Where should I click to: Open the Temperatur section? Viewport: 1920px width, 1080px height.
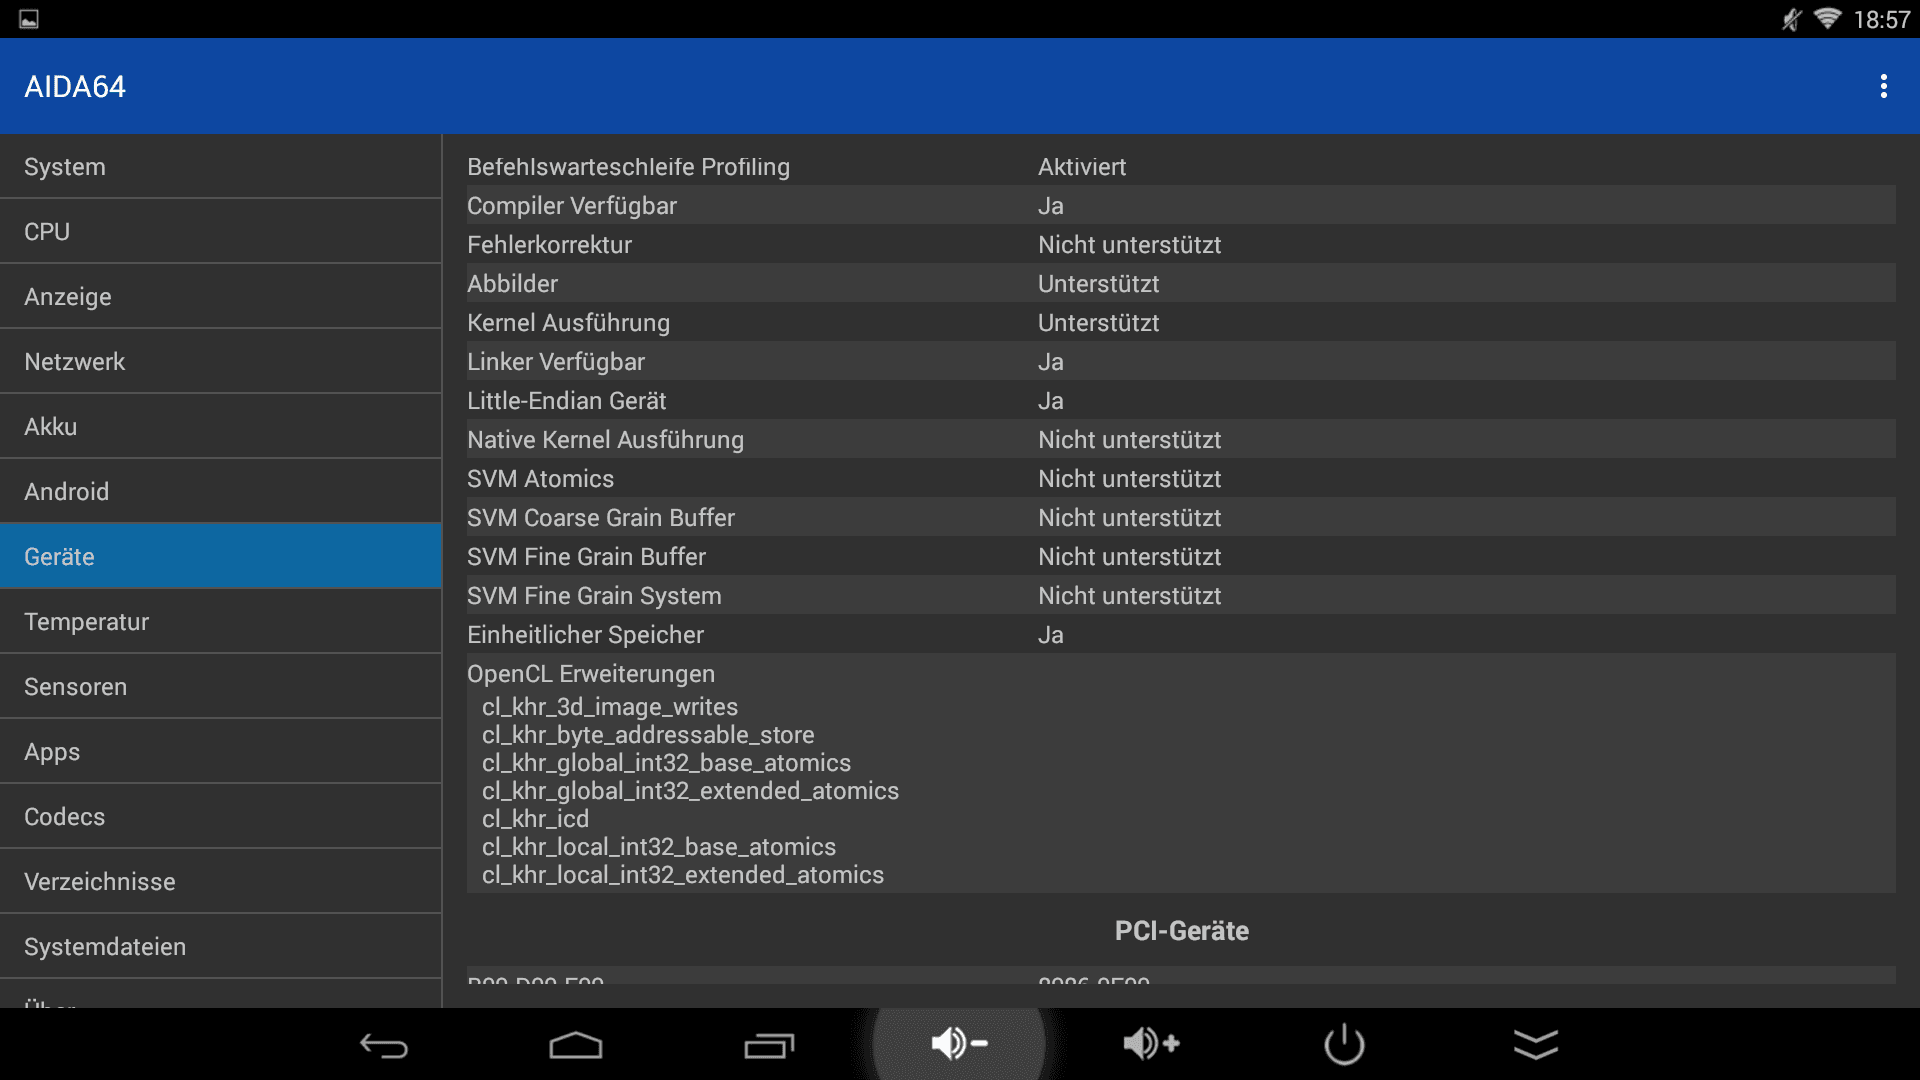[x=220, y=622]
